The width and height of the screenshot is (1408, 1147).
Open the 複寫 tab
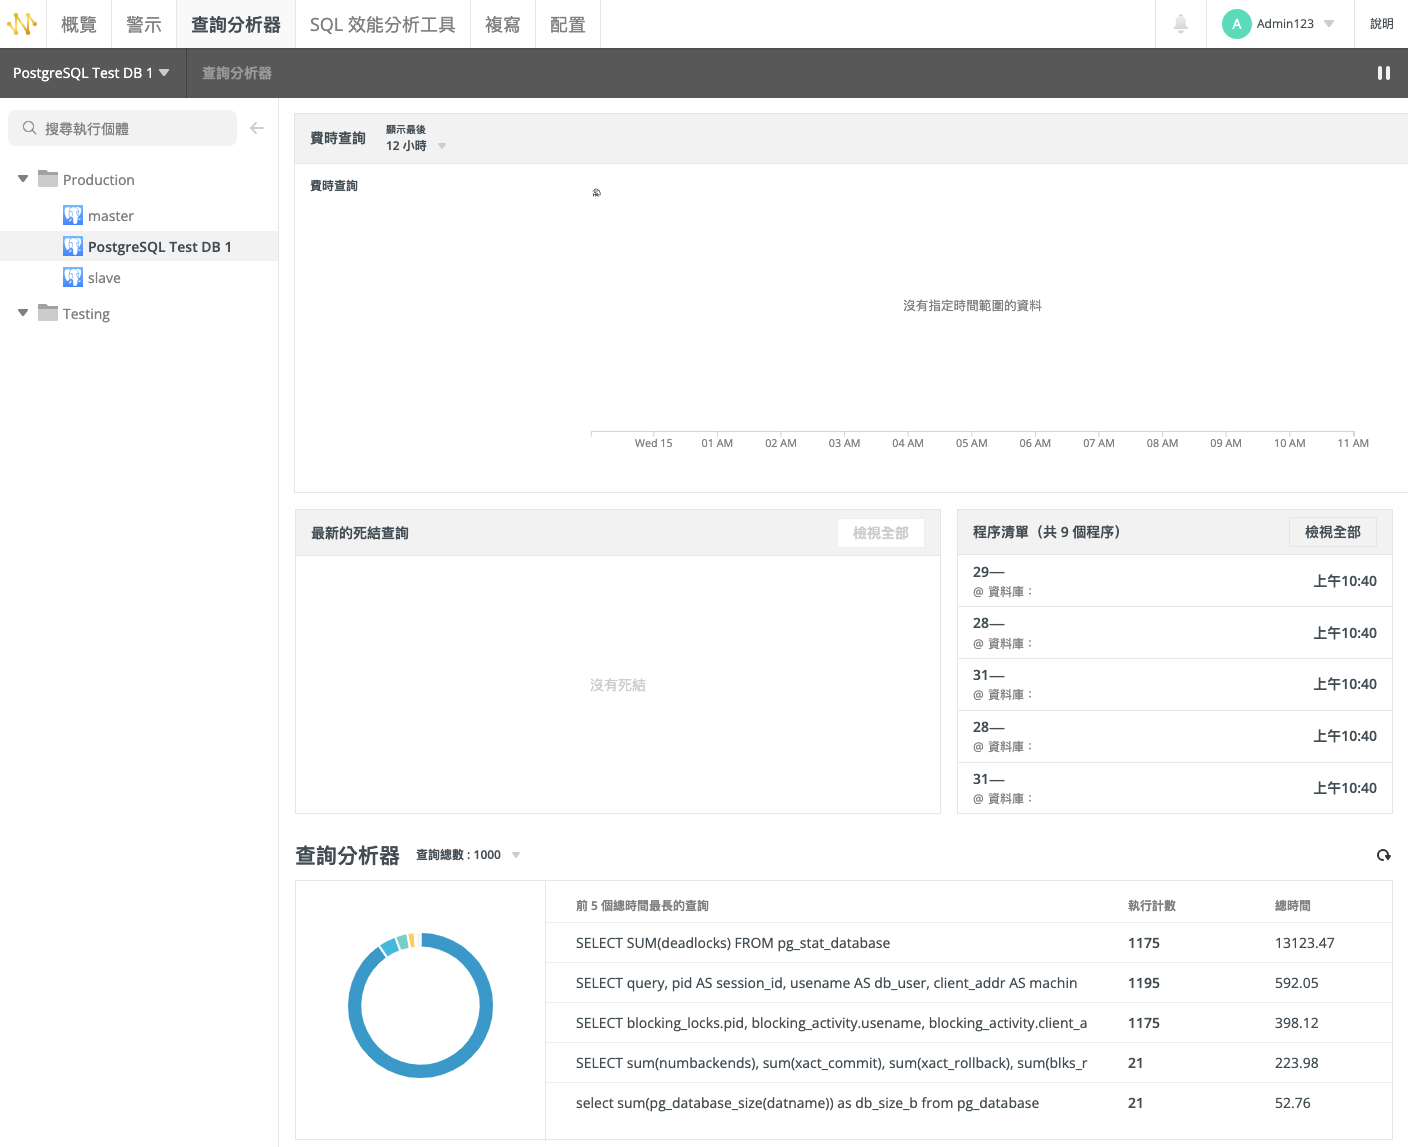point(503,23)
